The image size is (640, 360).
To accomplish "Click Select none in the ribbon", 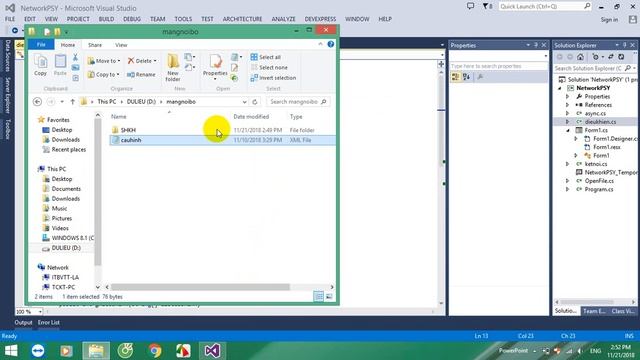I will (x=269, y=67).
